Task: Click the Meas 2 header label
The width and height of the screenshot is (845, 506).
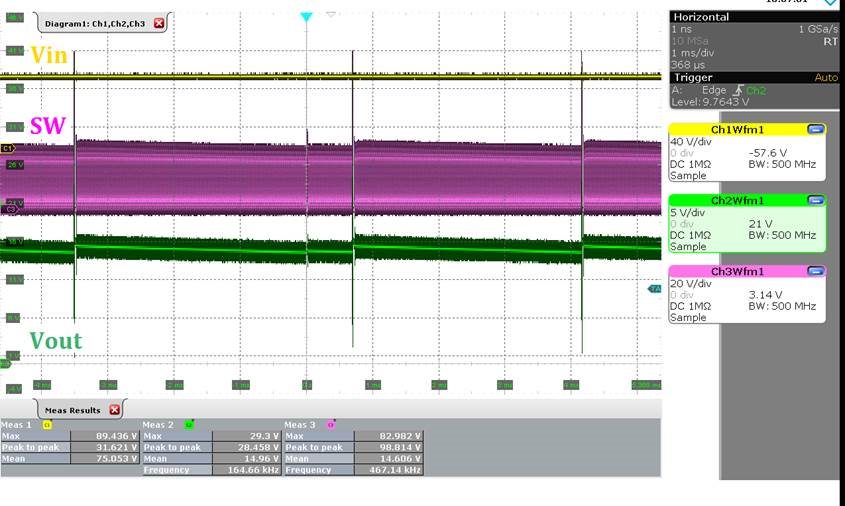Action: pyautogui.click(x=158, y=425)
